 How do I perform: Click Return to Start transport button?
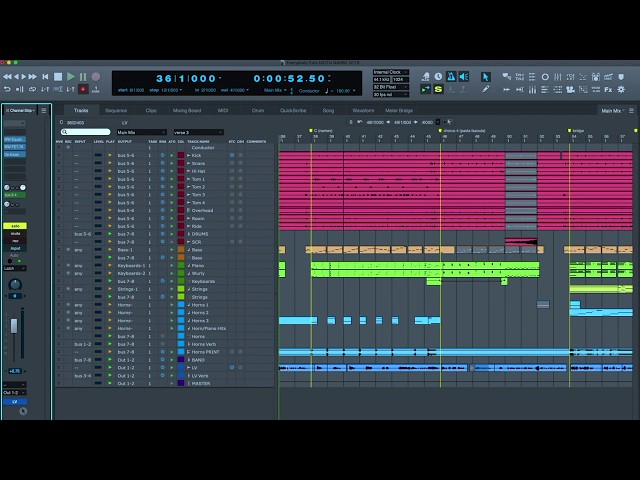coord(45,76)
